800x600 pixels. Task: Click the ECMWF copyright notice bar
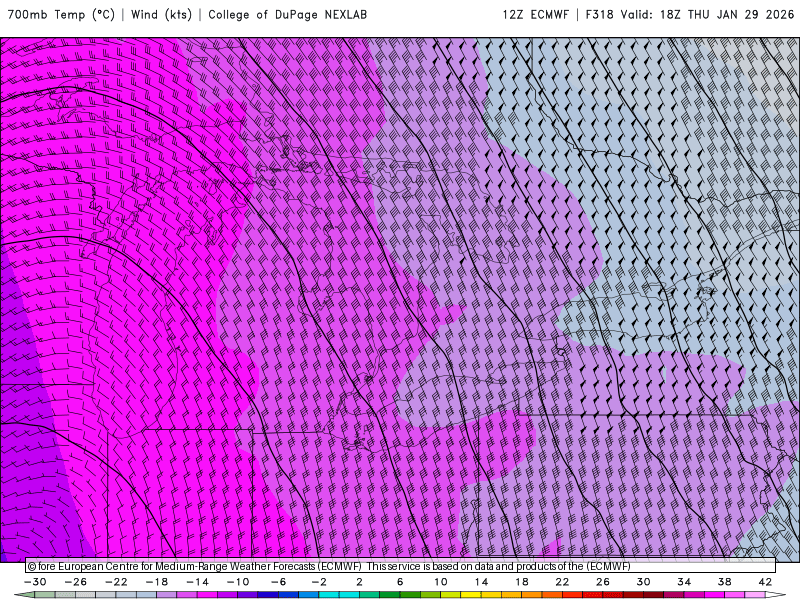tap(401, 566)
